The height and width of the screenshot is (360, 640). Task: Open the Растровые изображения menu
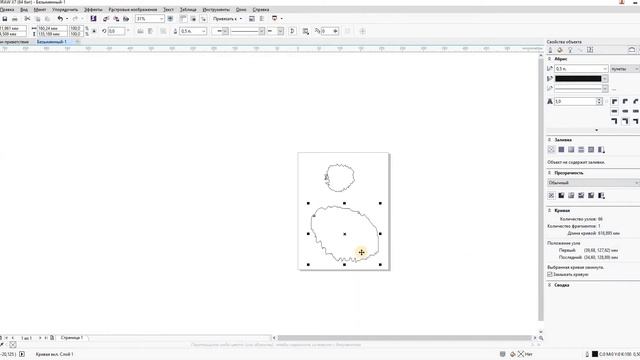133,9
